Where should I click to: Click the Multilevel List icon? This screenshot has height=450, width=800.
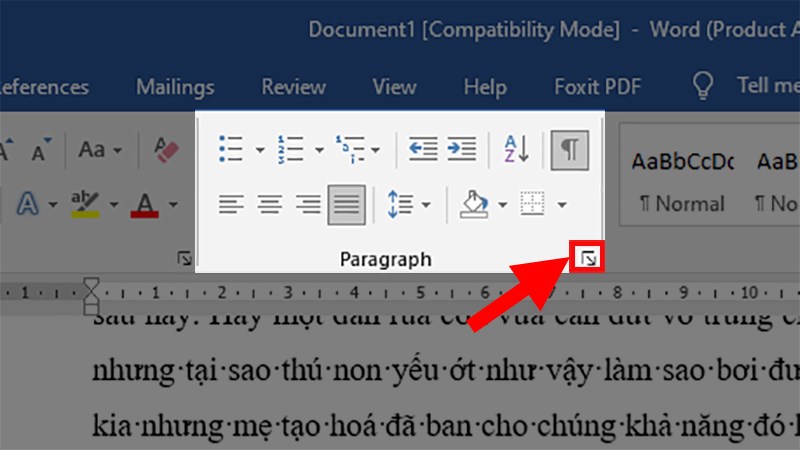click(x=350, y=149)
